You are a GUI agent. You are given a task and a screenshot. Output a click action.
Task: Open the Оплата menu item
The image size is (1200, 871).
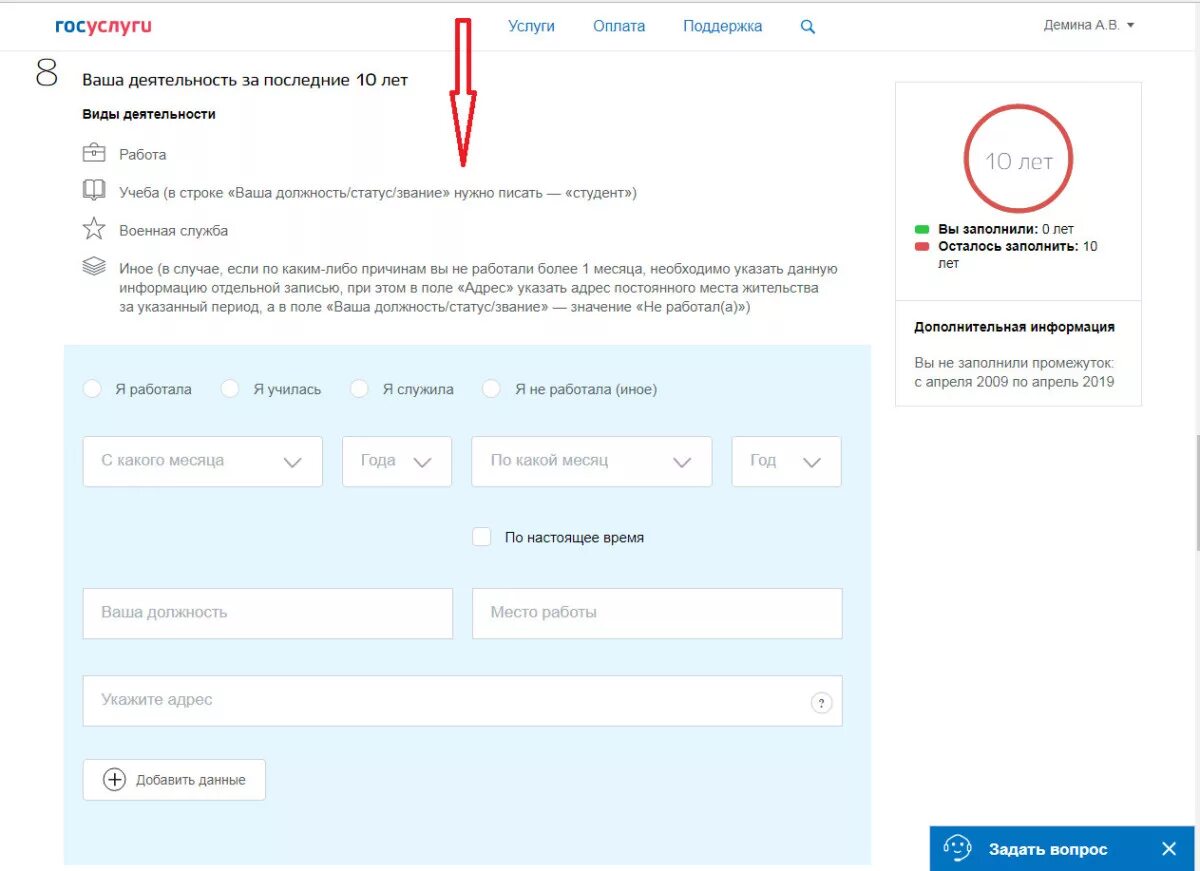coord(619,26)
